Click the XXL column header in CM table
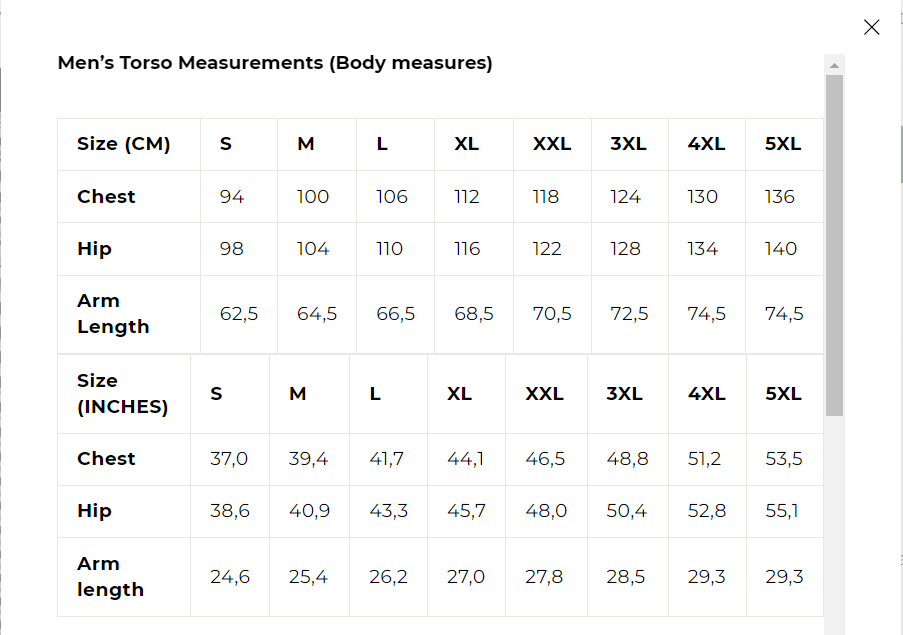Screen dimensions: 903x635 pos(551,144)
